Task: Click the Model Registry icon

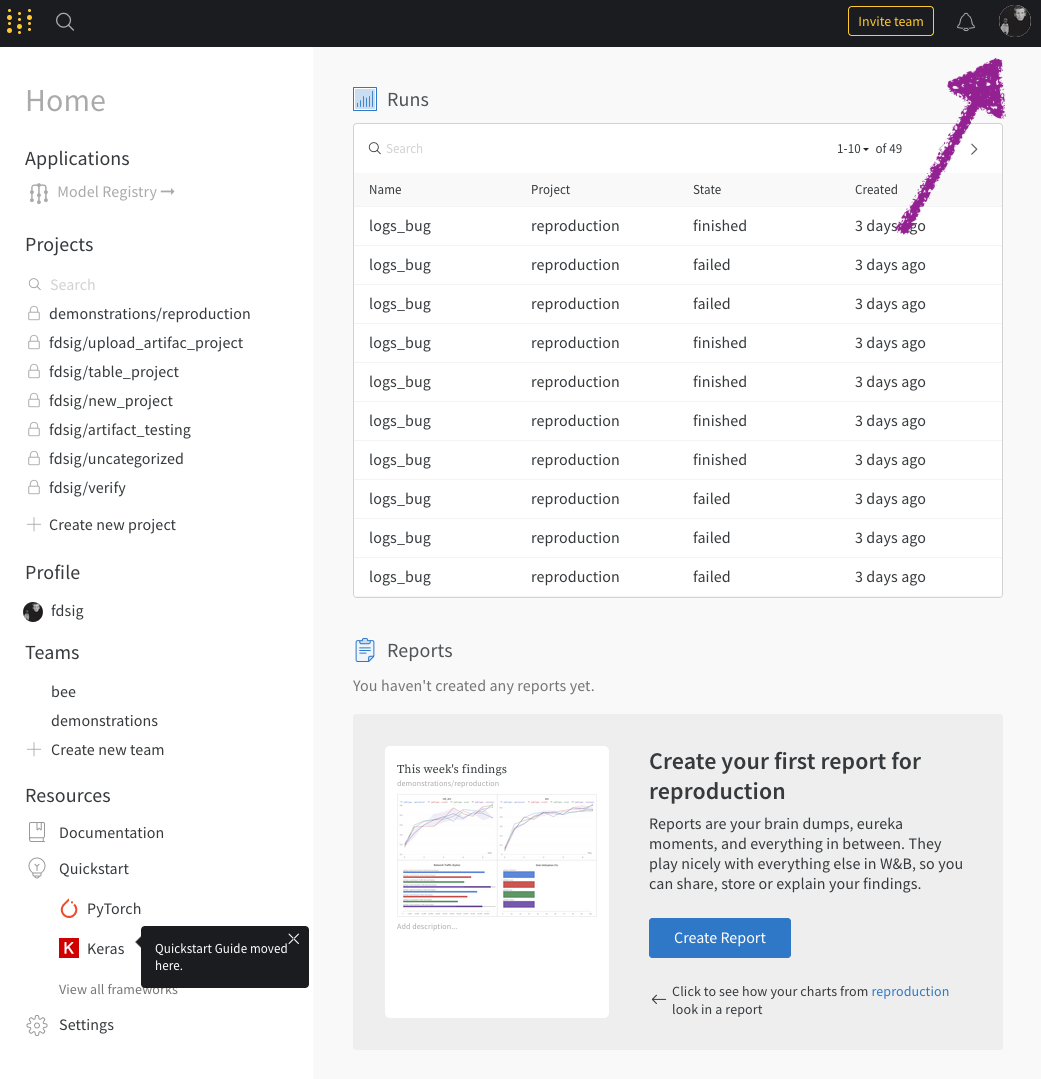Action: tap(39, 193)
